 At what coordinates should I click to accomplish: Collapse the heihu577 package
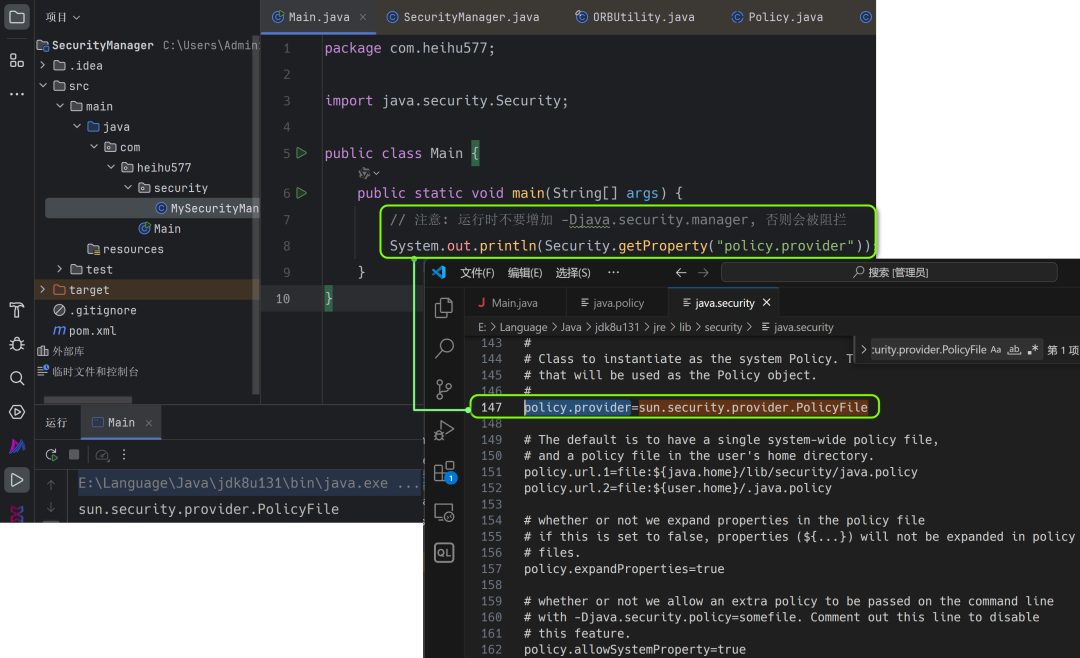point(111,167)
